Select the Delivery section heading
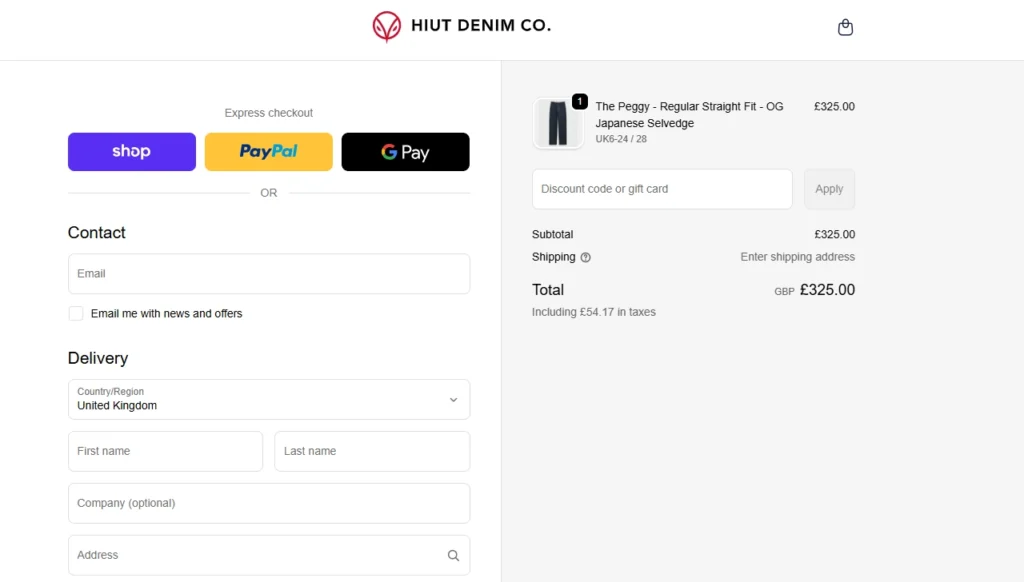The image size is (1024, 582). point(98,358)
